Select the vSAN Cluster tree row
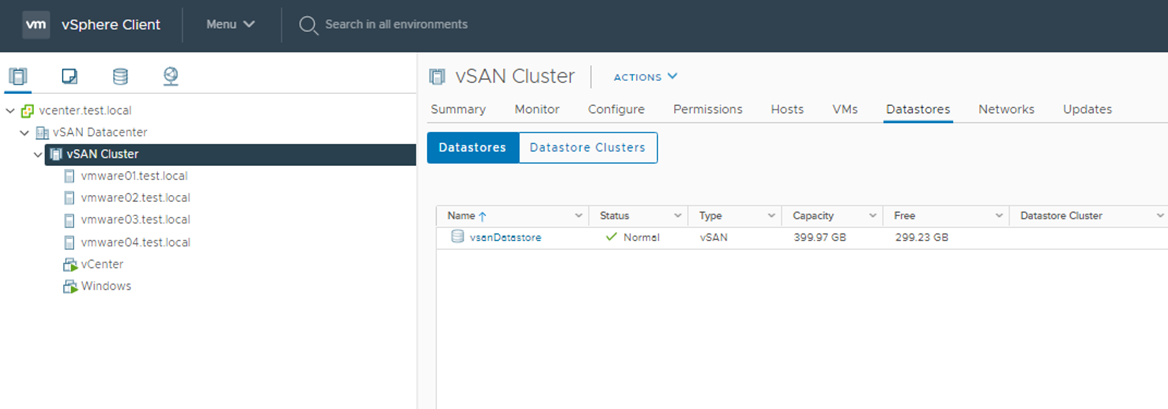Screen dimensions: 1168x409 pos(230,155)
